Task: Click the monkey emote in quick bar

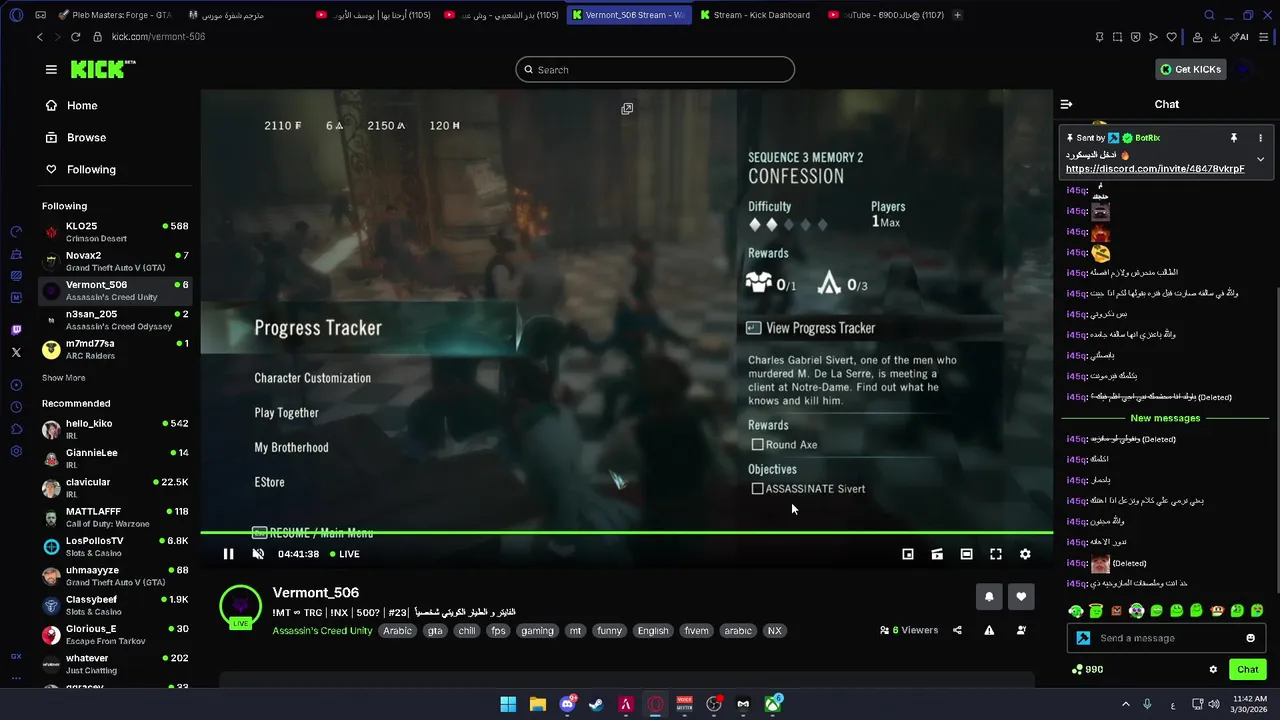Action: click(1217, 611)
